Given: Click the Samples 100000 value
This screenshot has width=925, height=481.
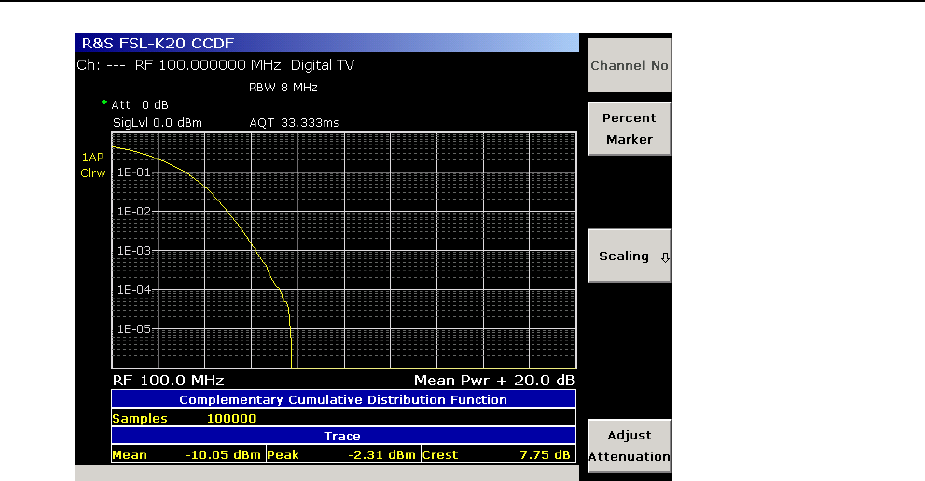Looking at the screenshot, I should (231, 419).
